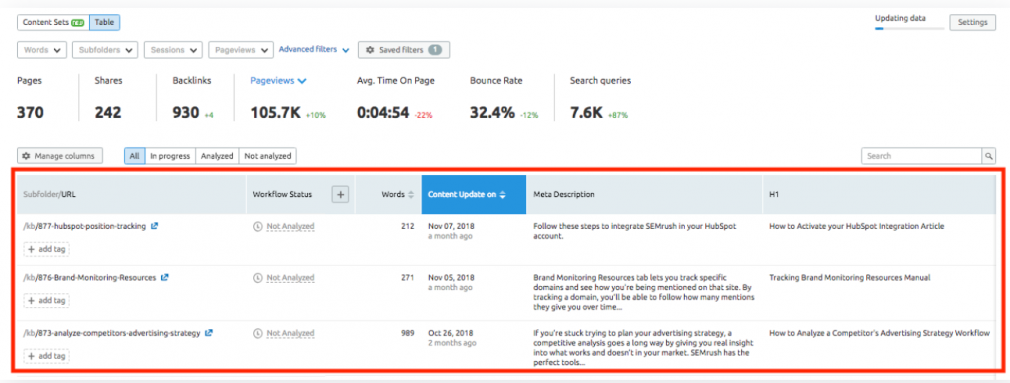The height and width of the screenshot is (383, 1010).
Task: Show Not analyzed pages
Action: click(x=268, y=156)
